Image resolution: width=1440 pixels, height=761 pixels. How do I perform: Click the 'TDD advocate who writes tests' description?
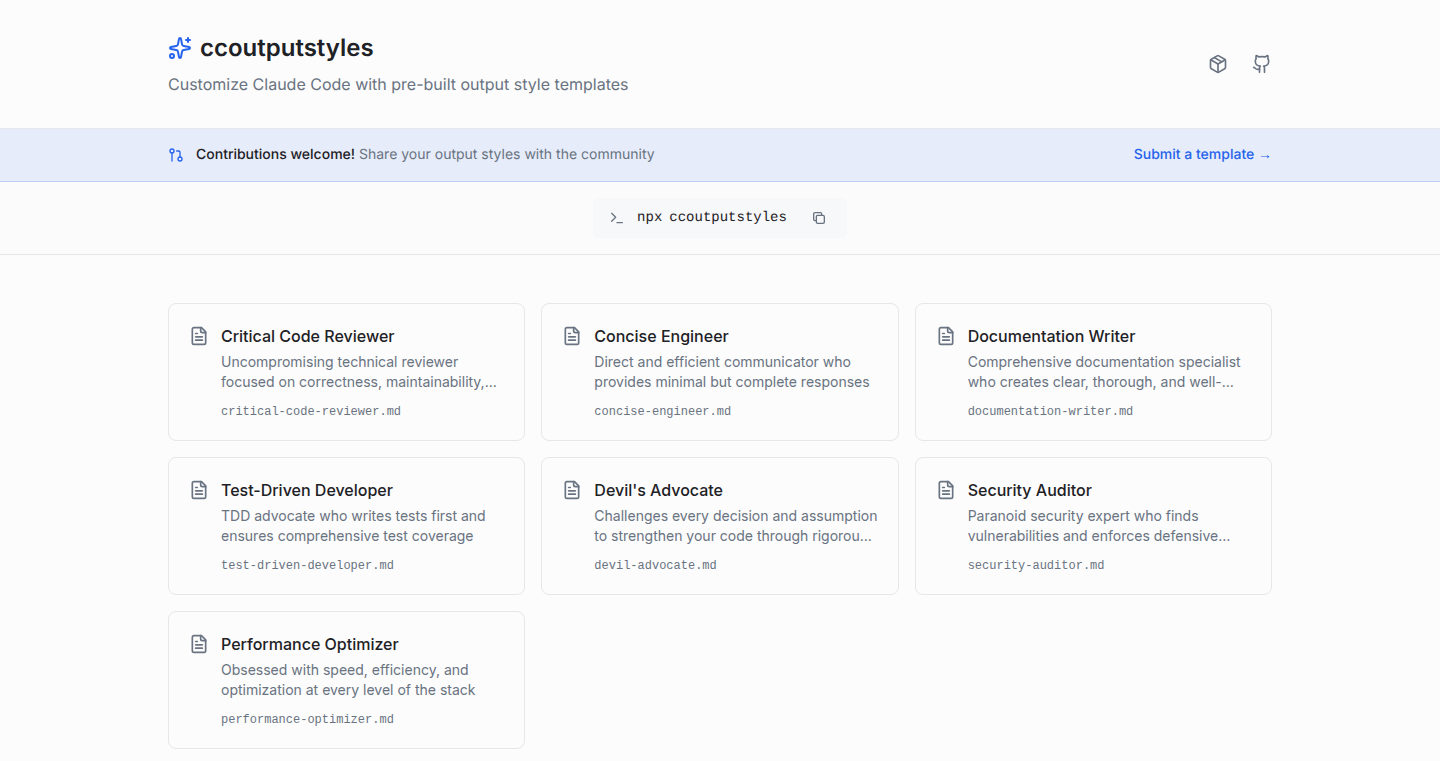coord(353,526)
